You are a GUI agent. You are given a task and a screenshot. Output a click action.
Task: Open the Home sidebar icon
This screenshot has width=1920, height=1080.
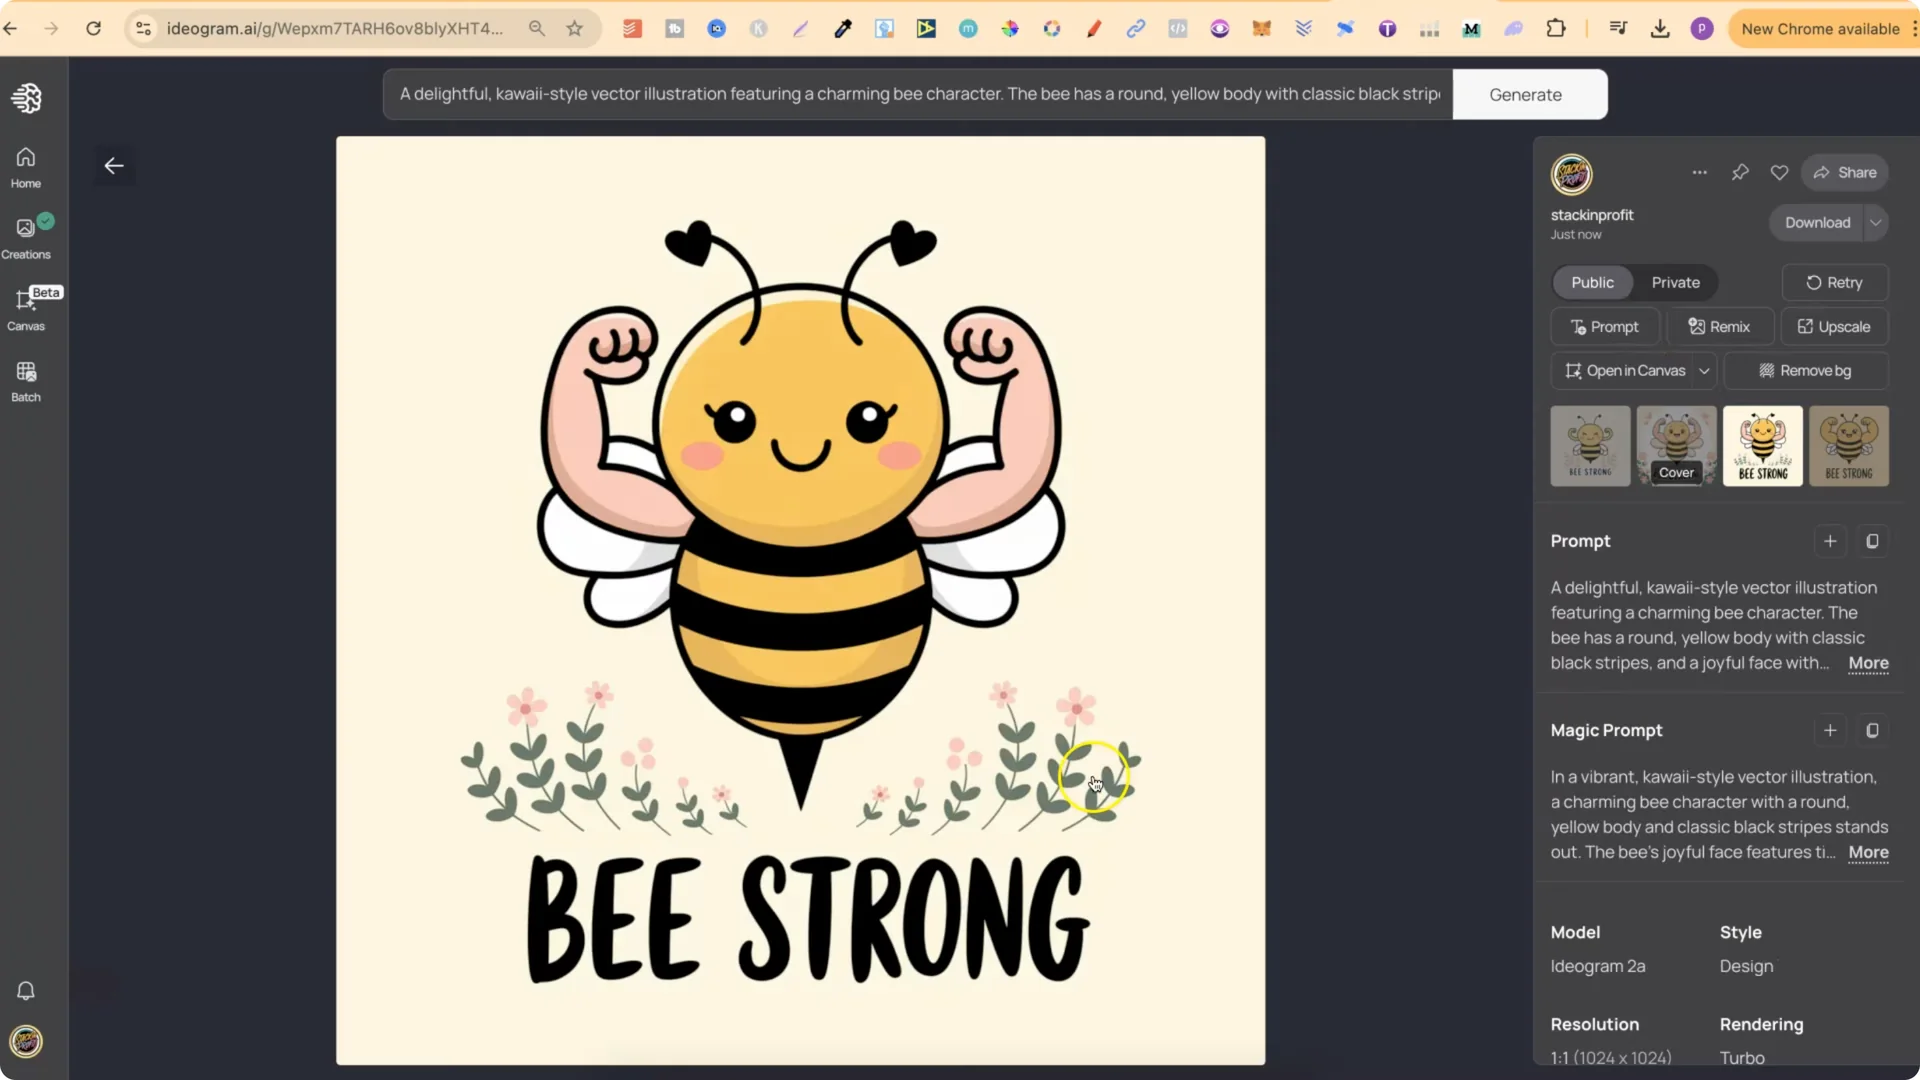point(25,166)
